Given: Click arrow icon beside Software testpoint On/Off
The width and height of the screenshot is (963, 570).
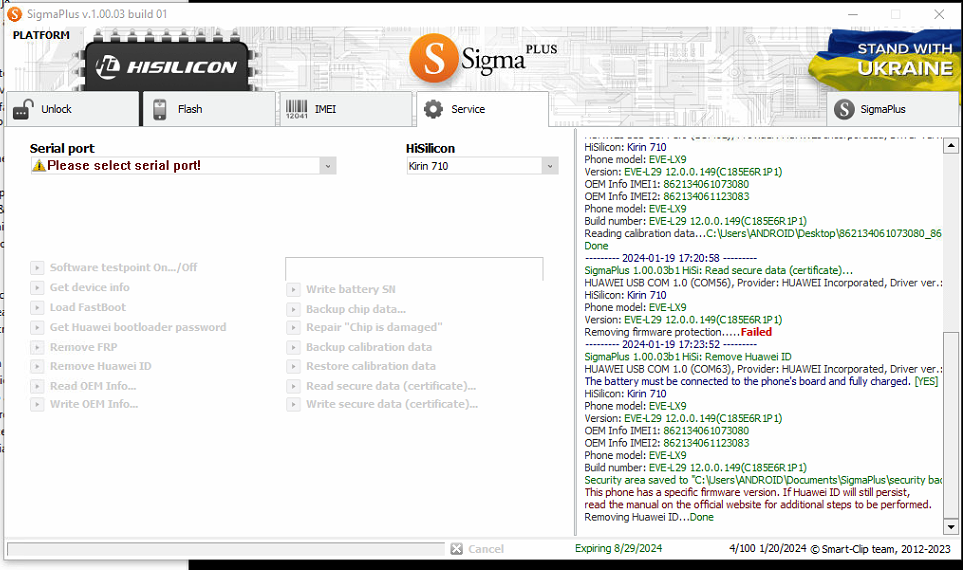Looking at the screenshot, I should pos(37,268).
